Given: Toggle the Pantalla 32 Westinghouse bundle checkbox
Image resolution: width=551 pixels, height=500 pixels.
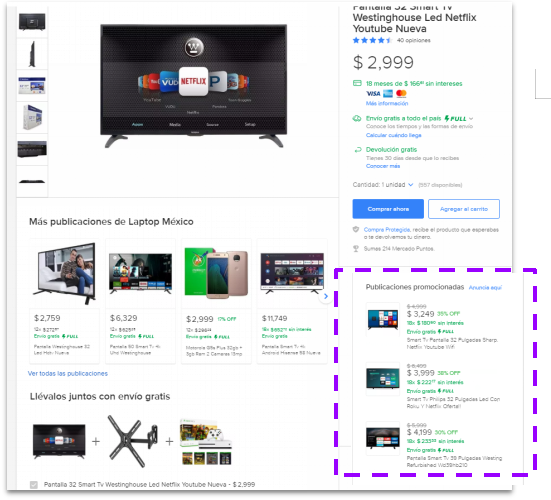Looking at the screenshot, I should coord(34,485).
